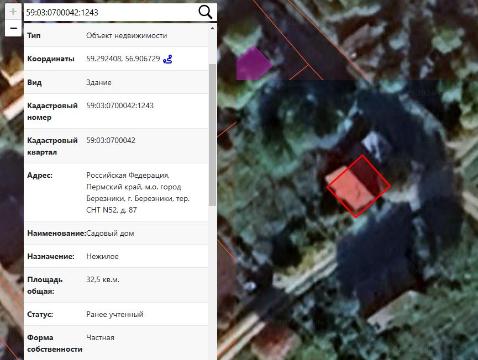Click the Форма собственности row
The height and width of the screenshot is (360, 478).
pyautogui.click(x=116, y=343)
